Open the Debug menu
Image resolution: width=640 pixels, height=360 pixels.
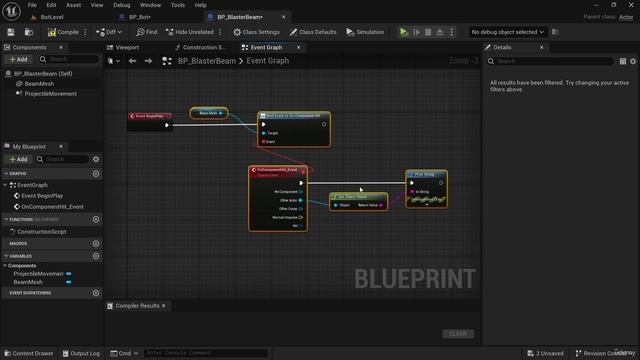pos(121,5)
